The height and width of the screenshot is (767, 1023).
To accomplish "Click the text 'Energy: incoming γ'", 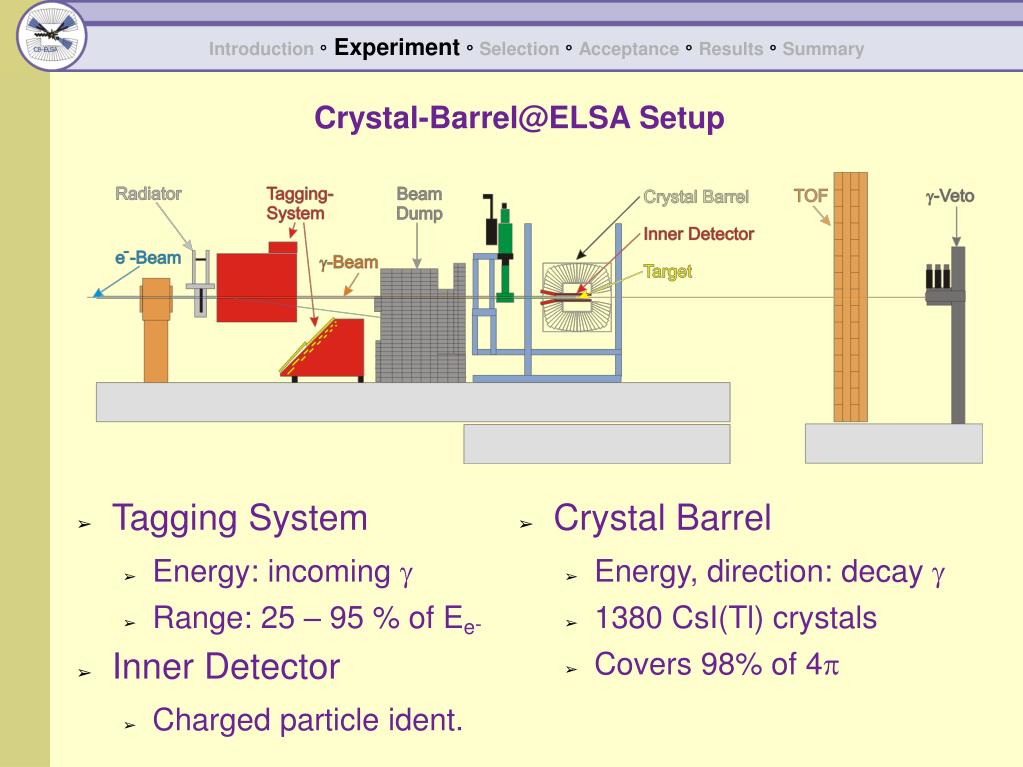I will (283, 572).
